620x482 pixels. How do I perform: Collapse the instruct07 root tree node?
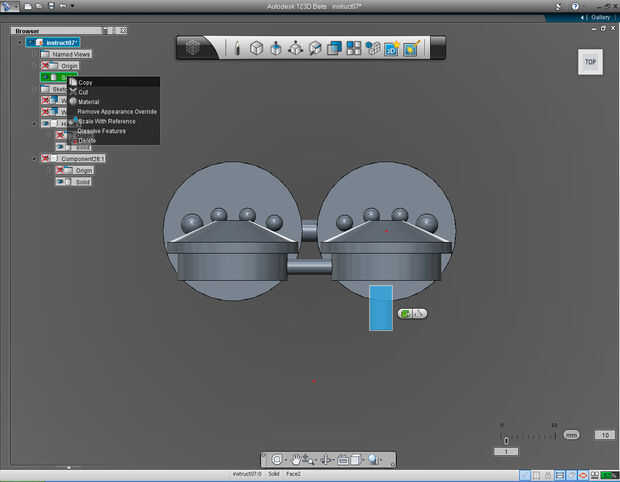tap(20, 42)
